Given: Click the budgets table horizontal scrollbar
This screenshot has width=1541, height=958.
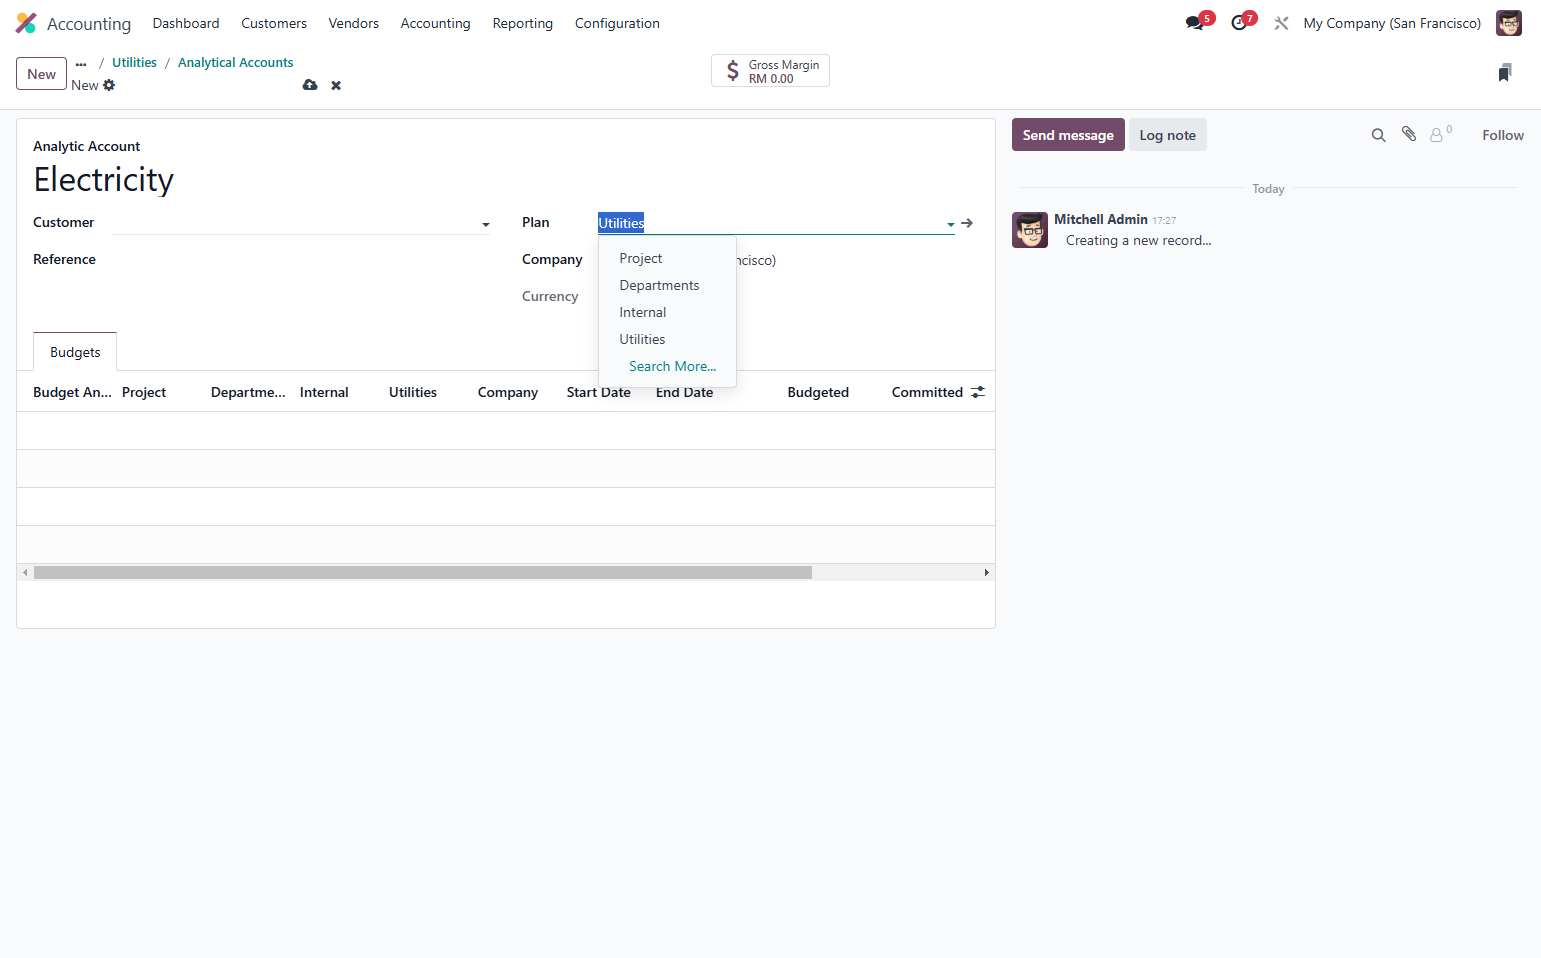Looking at the screenshot, I should pyautogui.click(x=423, y=573).
